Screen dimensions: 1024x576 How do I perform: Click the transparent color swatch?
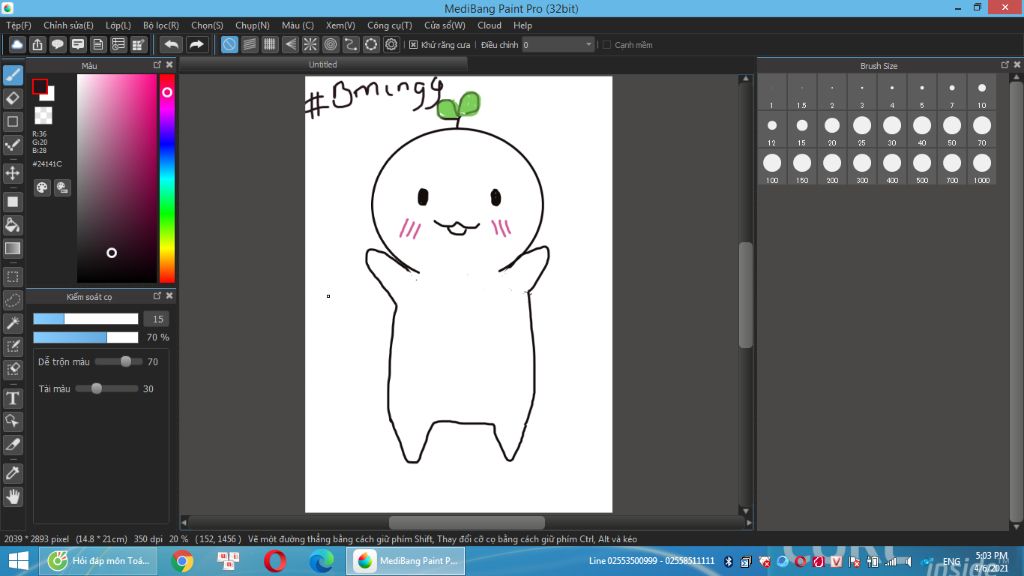[43, 116]
